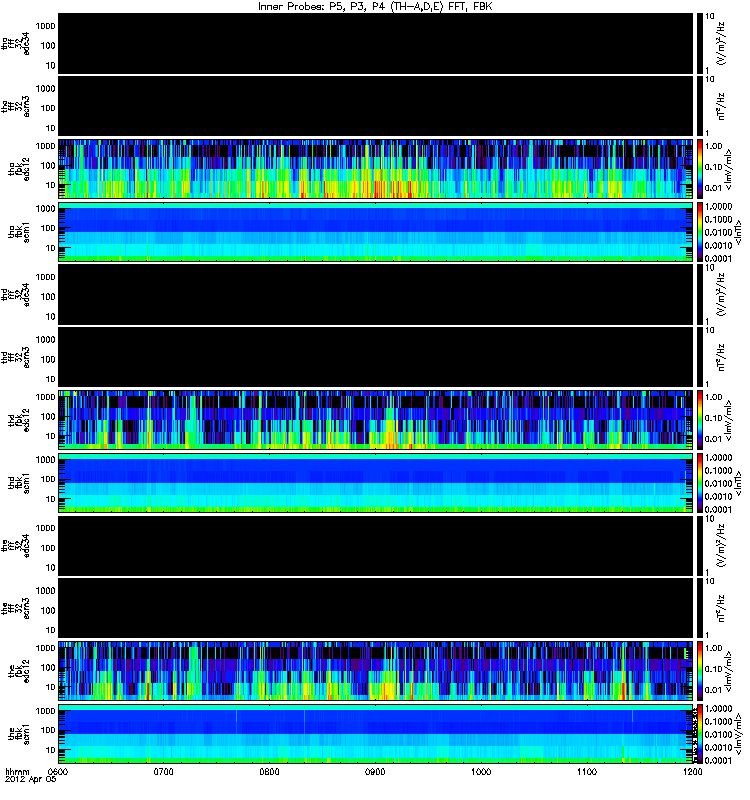Click the "hhmm" axis label
750x800 pixels.
[x=17, y=772]
